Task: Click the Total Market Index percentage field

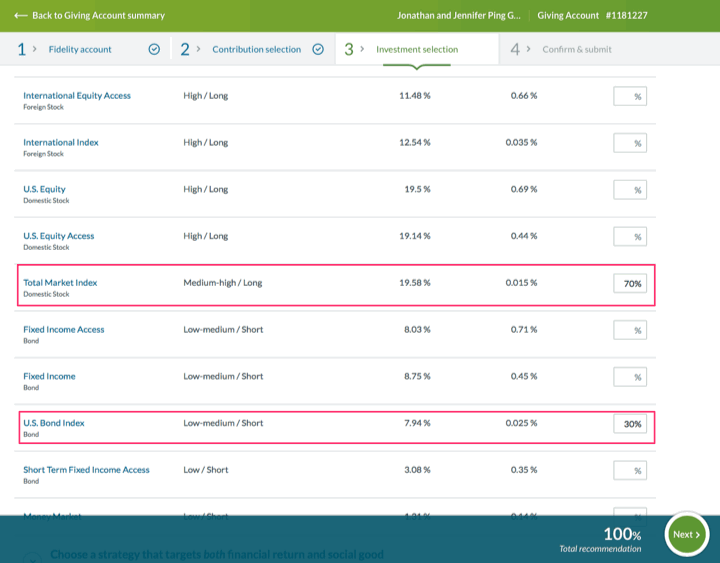Action: [630, 284]
